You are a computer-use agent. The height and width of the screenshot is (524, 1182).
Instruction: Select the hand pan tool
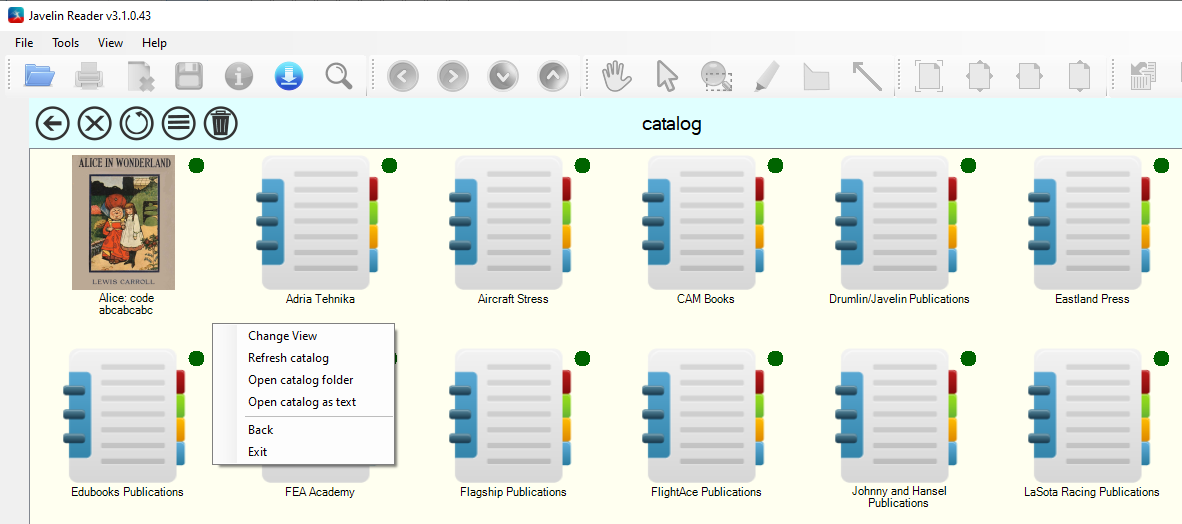616,76
